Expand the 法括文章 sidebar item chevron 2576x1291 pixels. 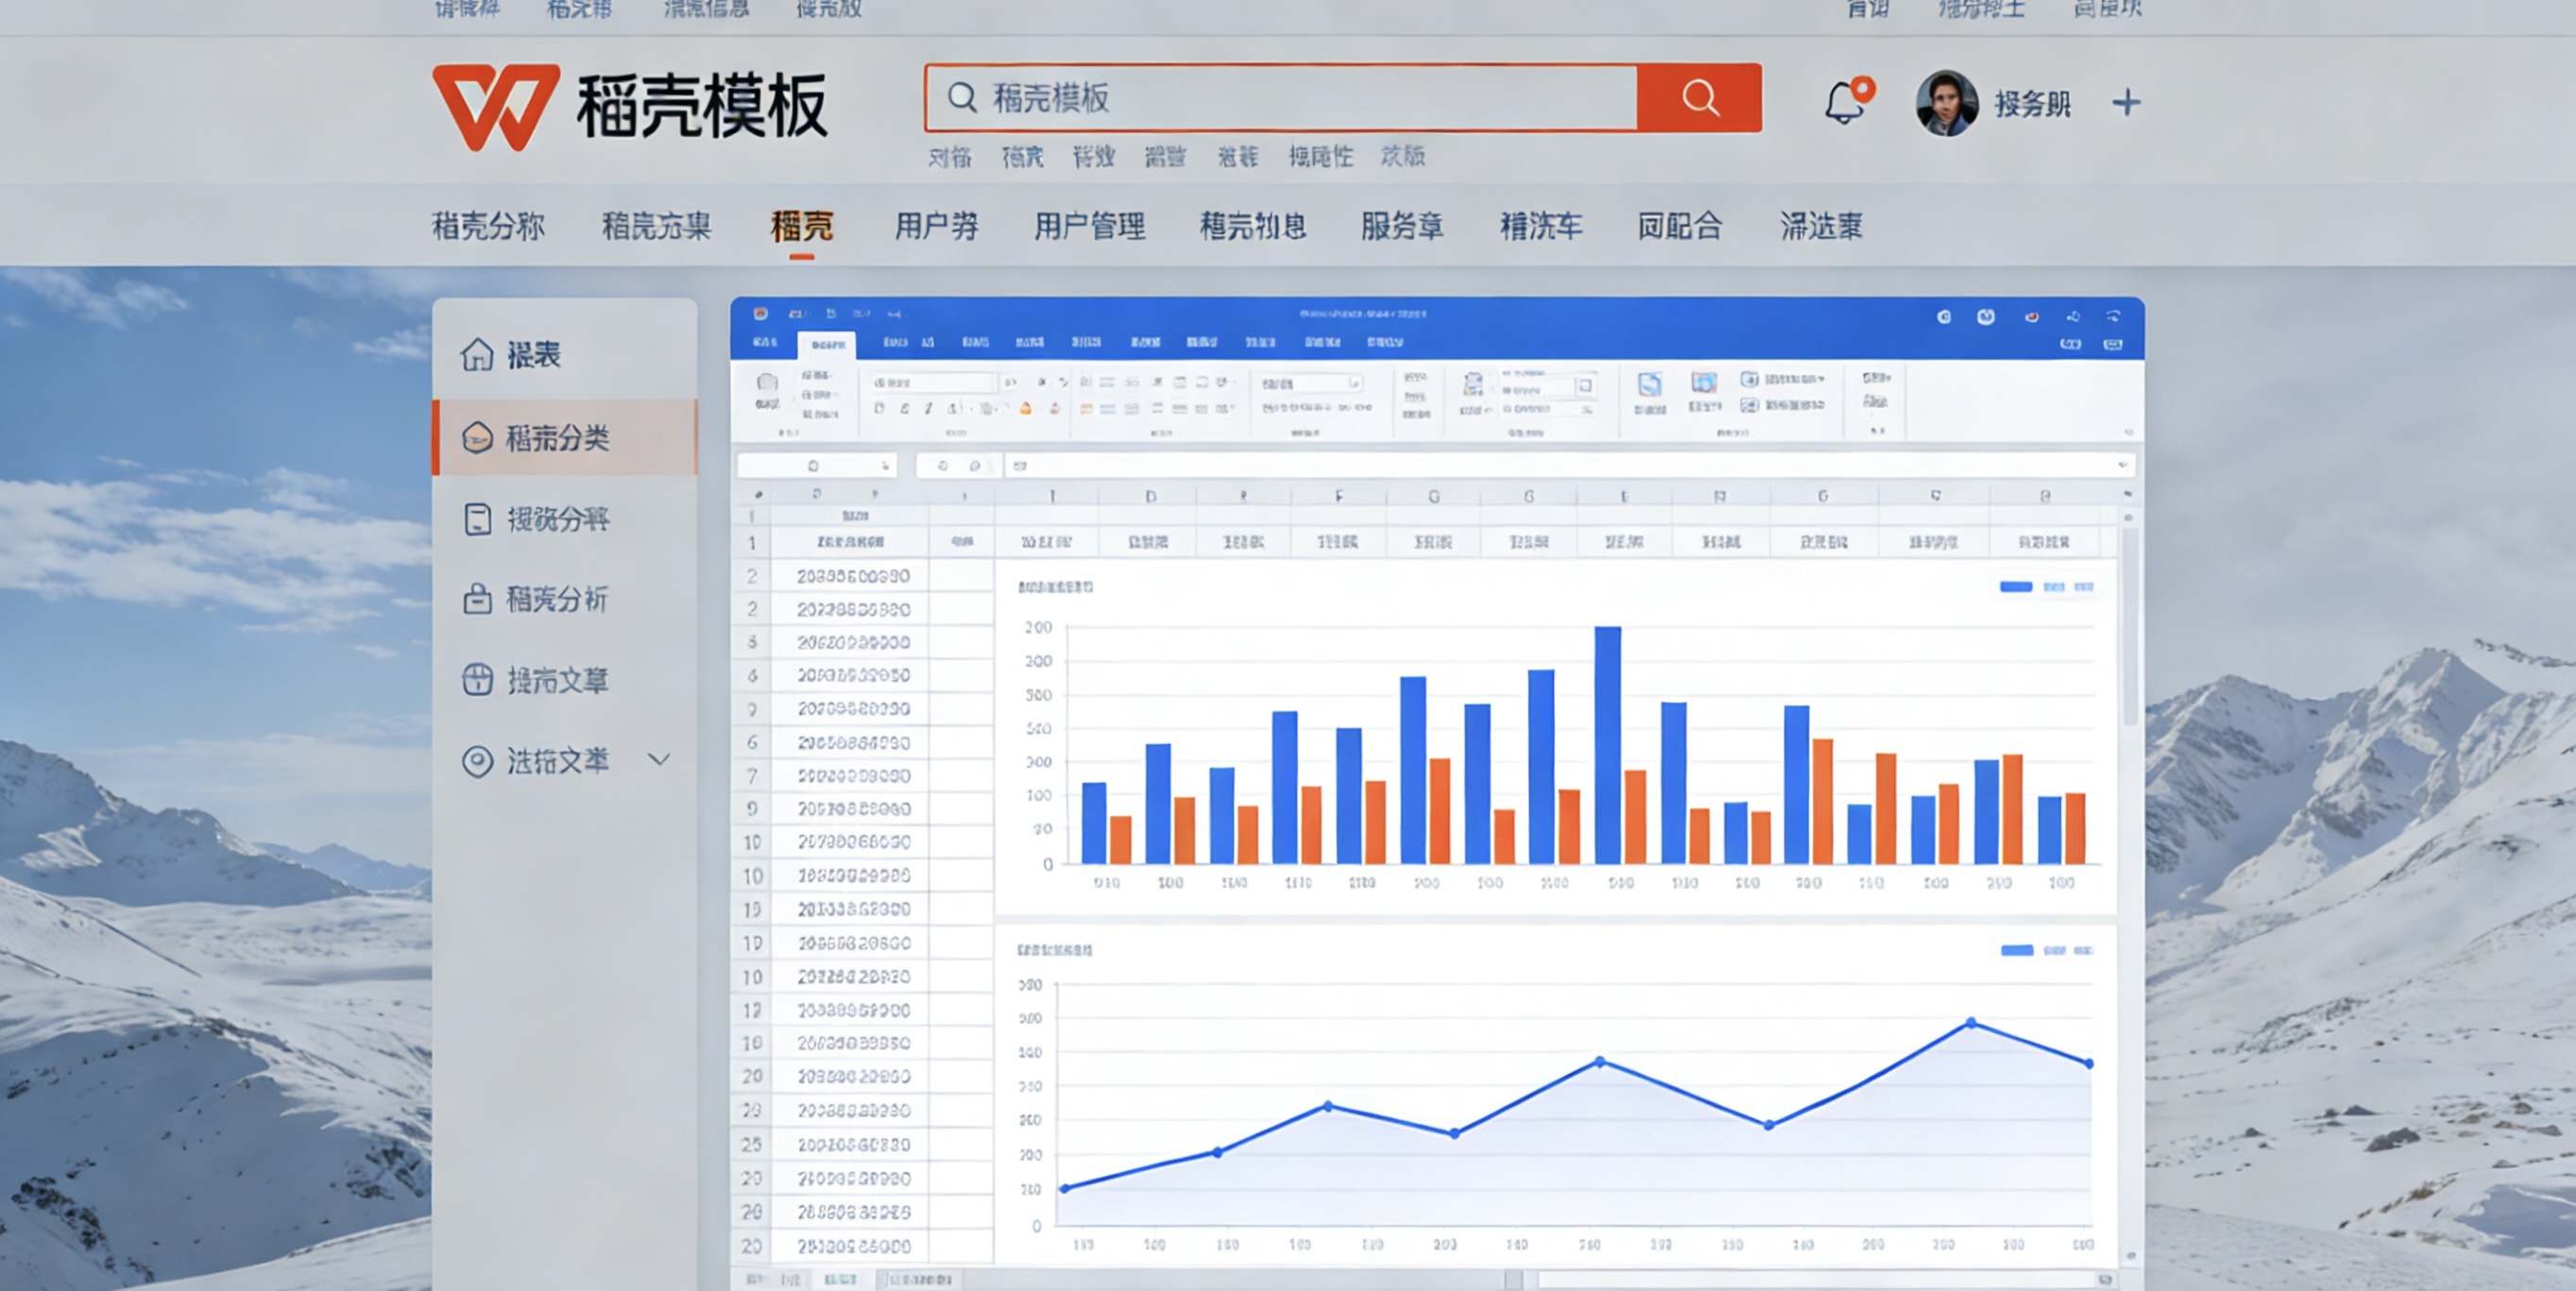tap(659, 759)
